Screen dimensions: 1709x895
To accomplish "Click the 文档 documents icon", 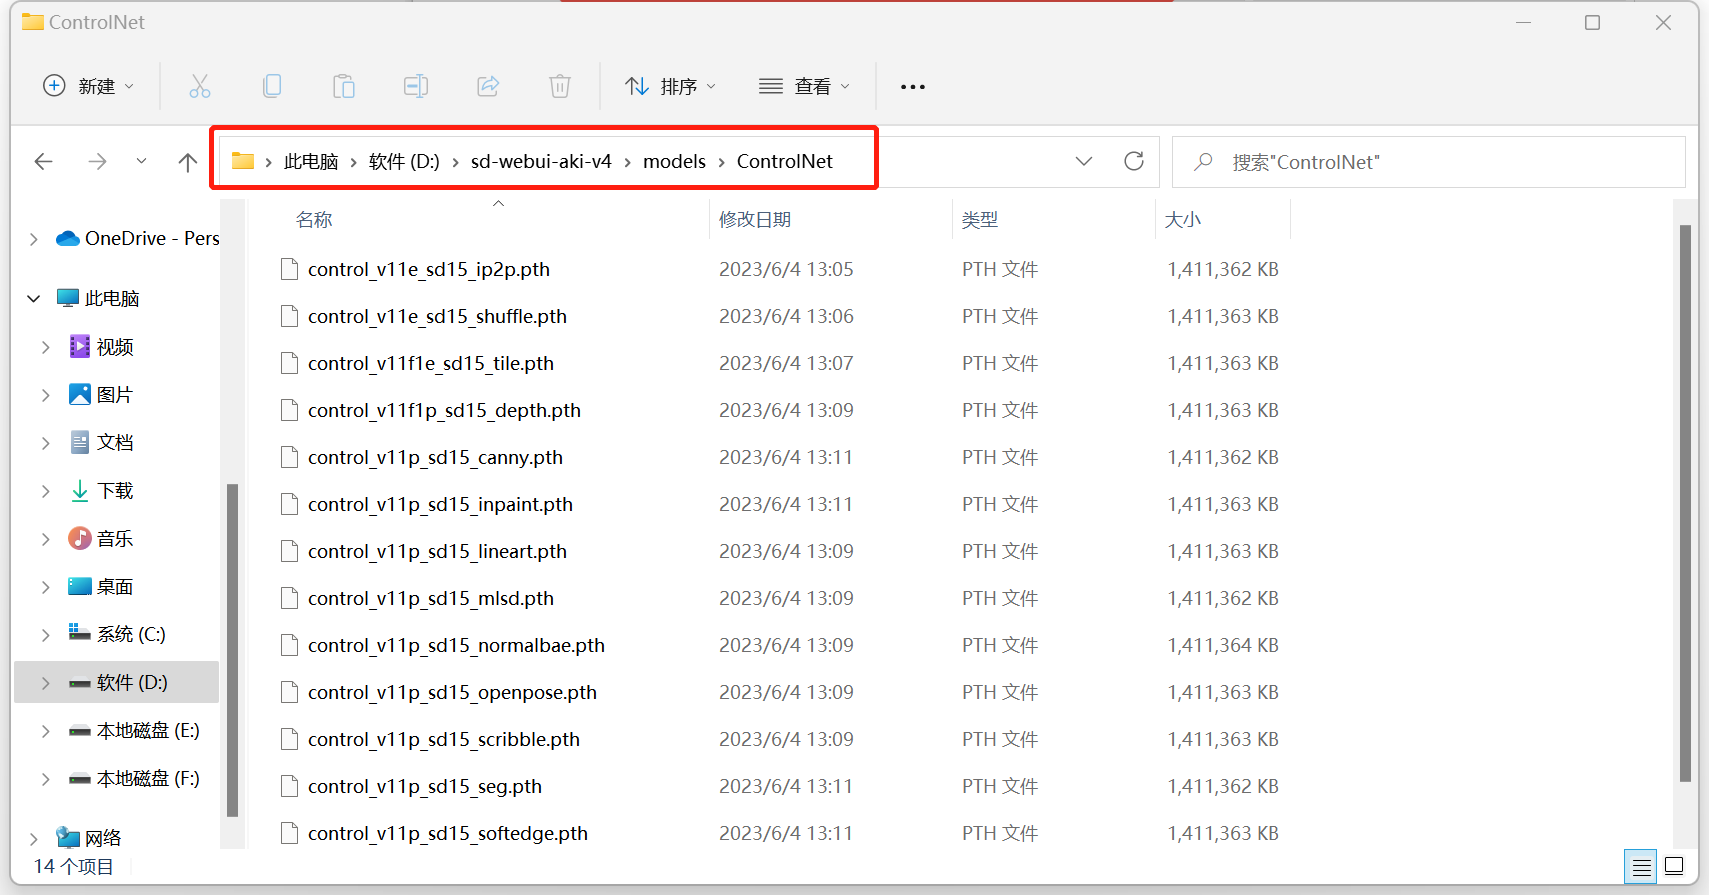I will [x=80, y=442].
